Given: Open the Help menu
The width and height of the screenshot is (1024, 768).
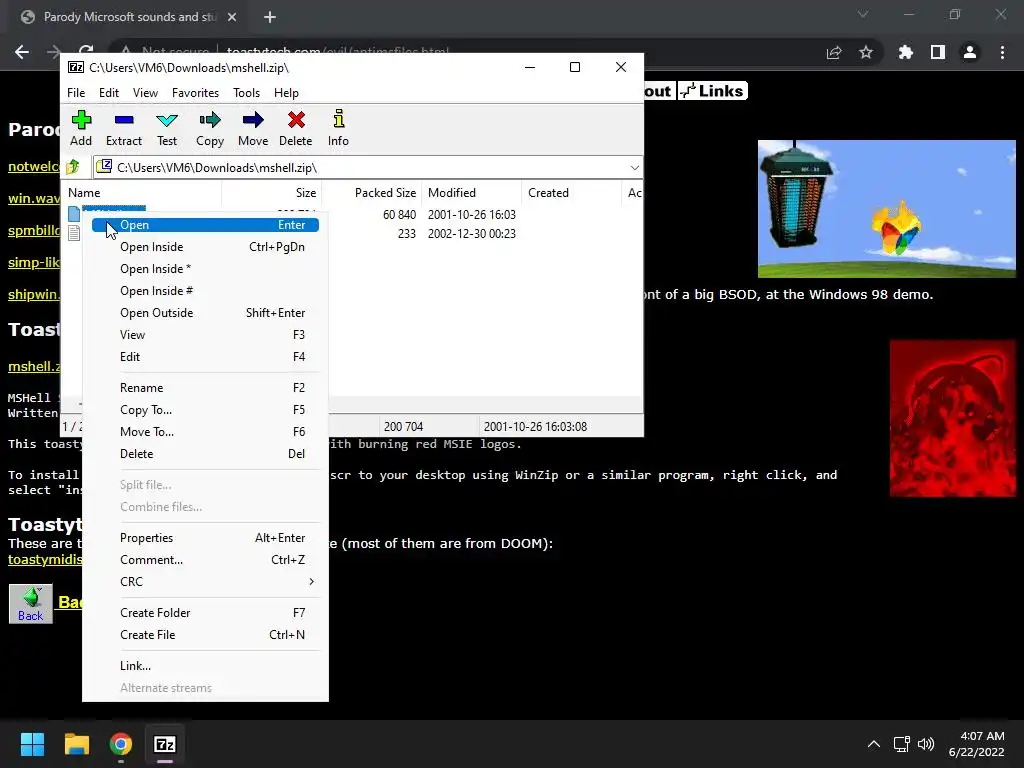Looking at the screenshot, I should 286,93.
